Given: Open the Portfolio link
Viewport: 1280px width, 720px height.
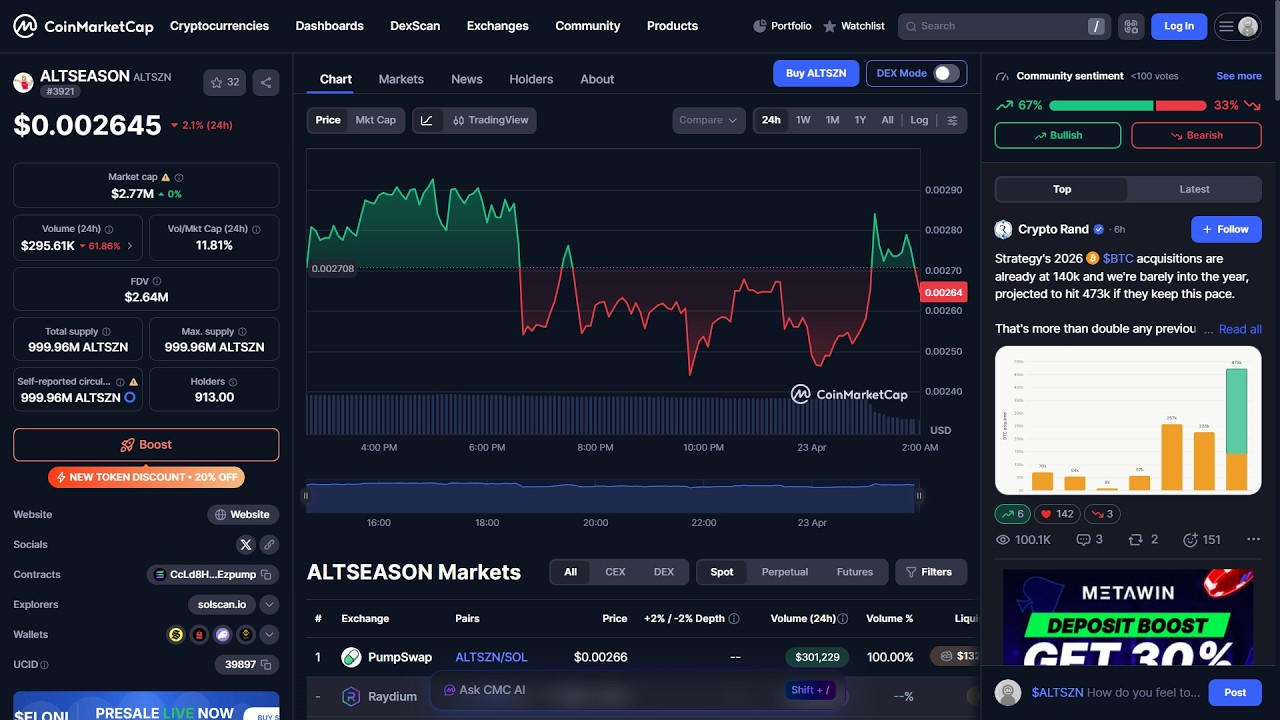Looking at the screenshot, I should coord(782,26).
